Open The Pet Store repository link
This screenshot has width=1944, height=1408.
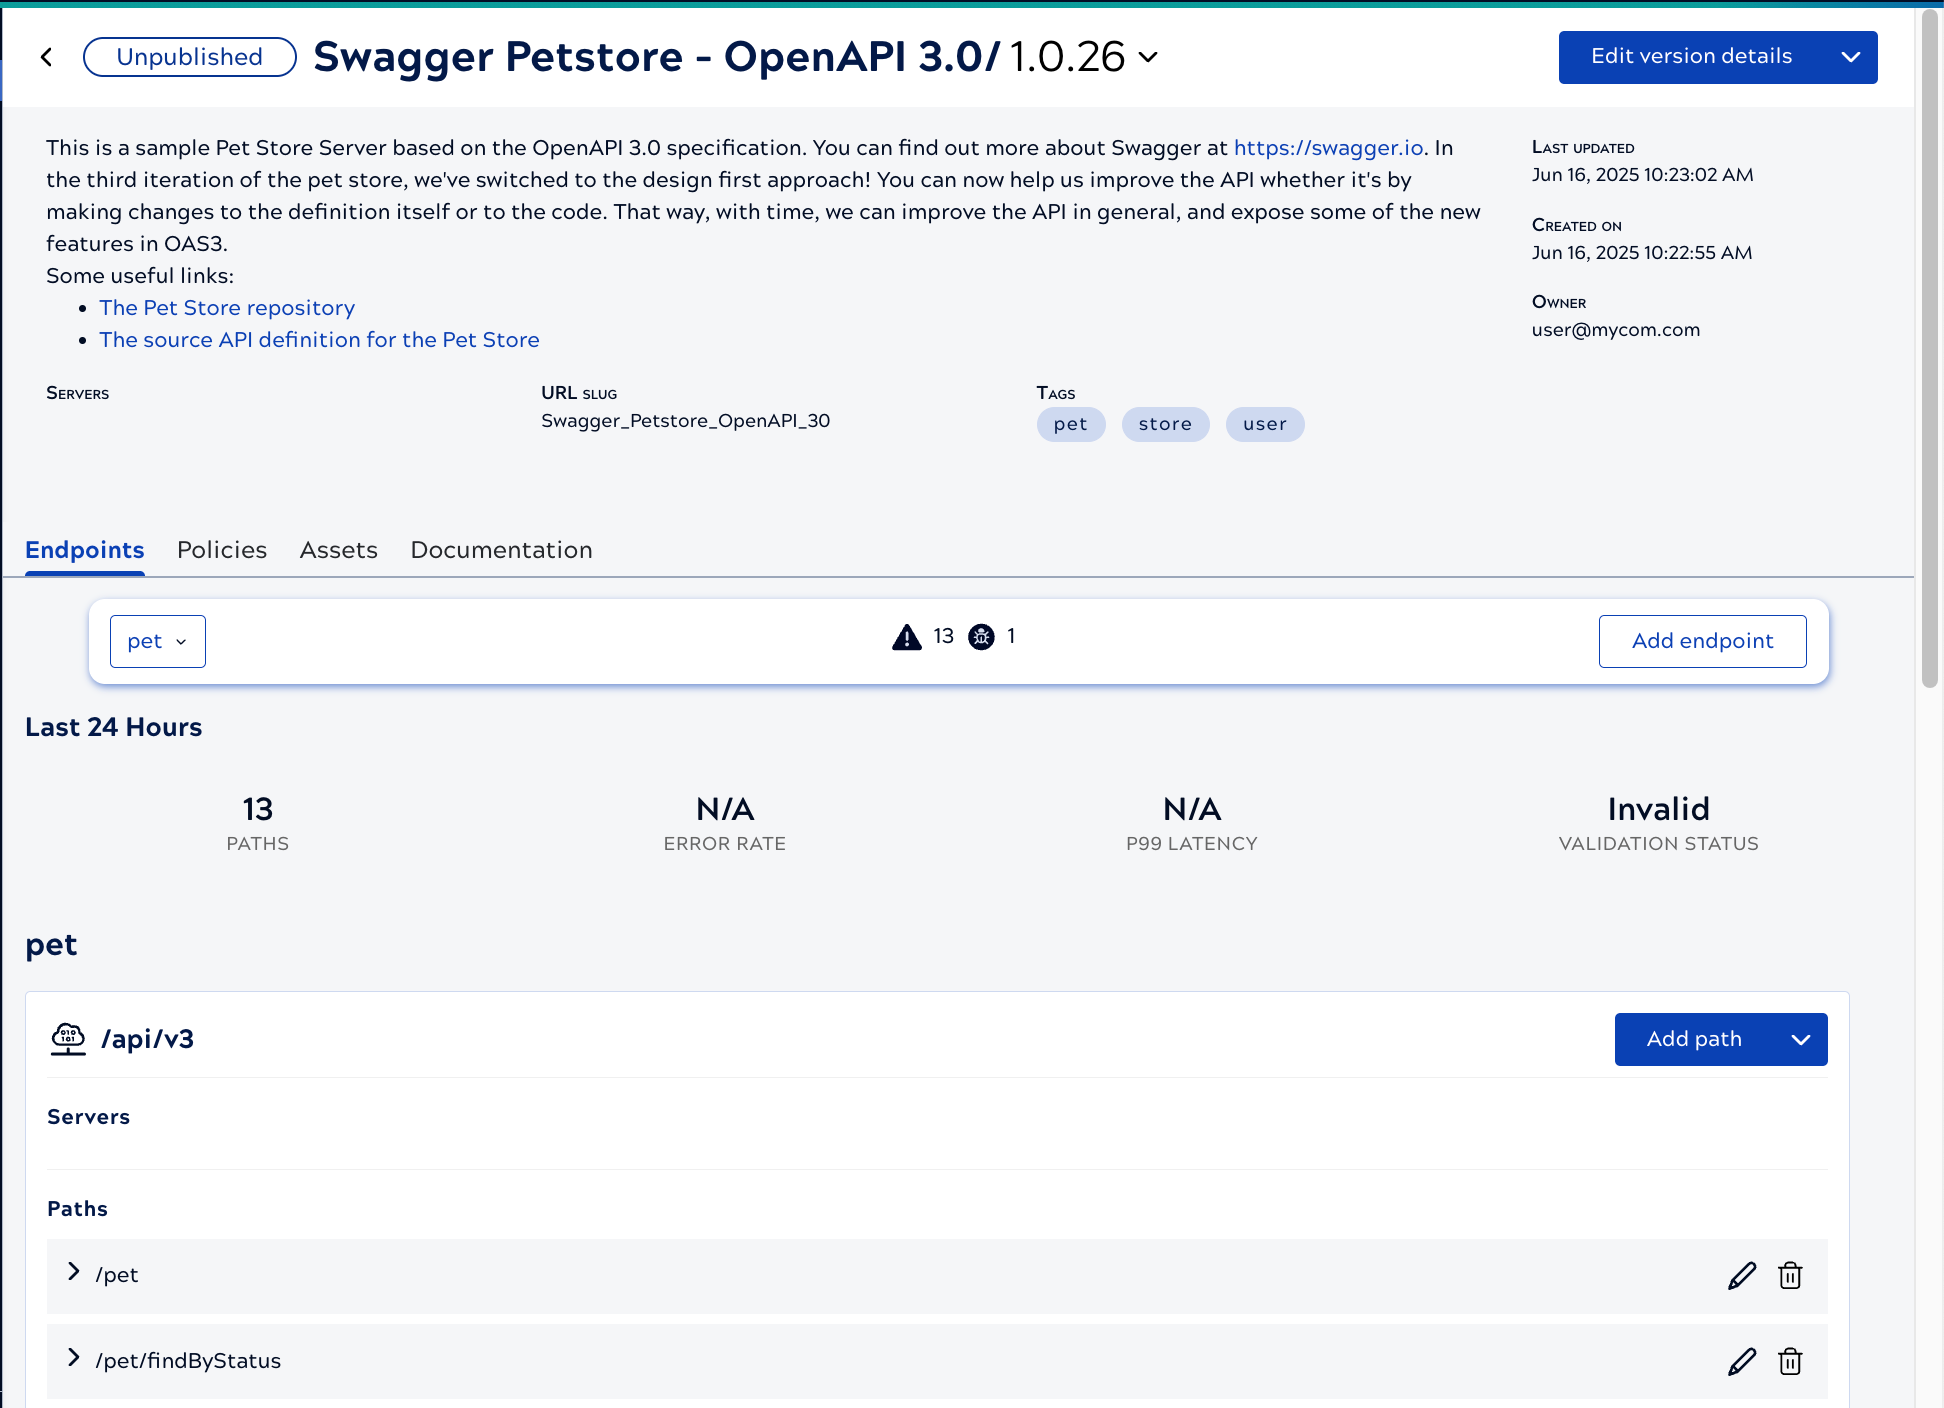click(227, 308)
